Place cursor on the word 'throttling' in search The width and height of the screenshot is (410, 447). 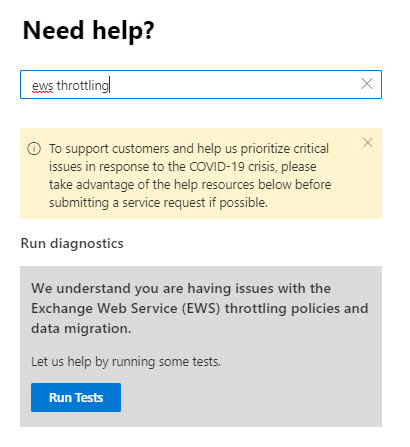pyautogui.click(x=83, y=85)
